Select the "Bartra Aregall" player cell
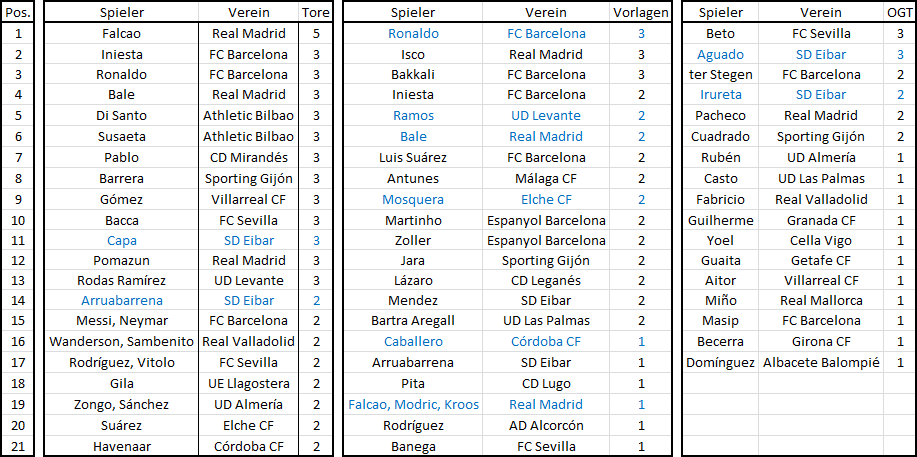The image size is (917, 457). click(413, 320)
